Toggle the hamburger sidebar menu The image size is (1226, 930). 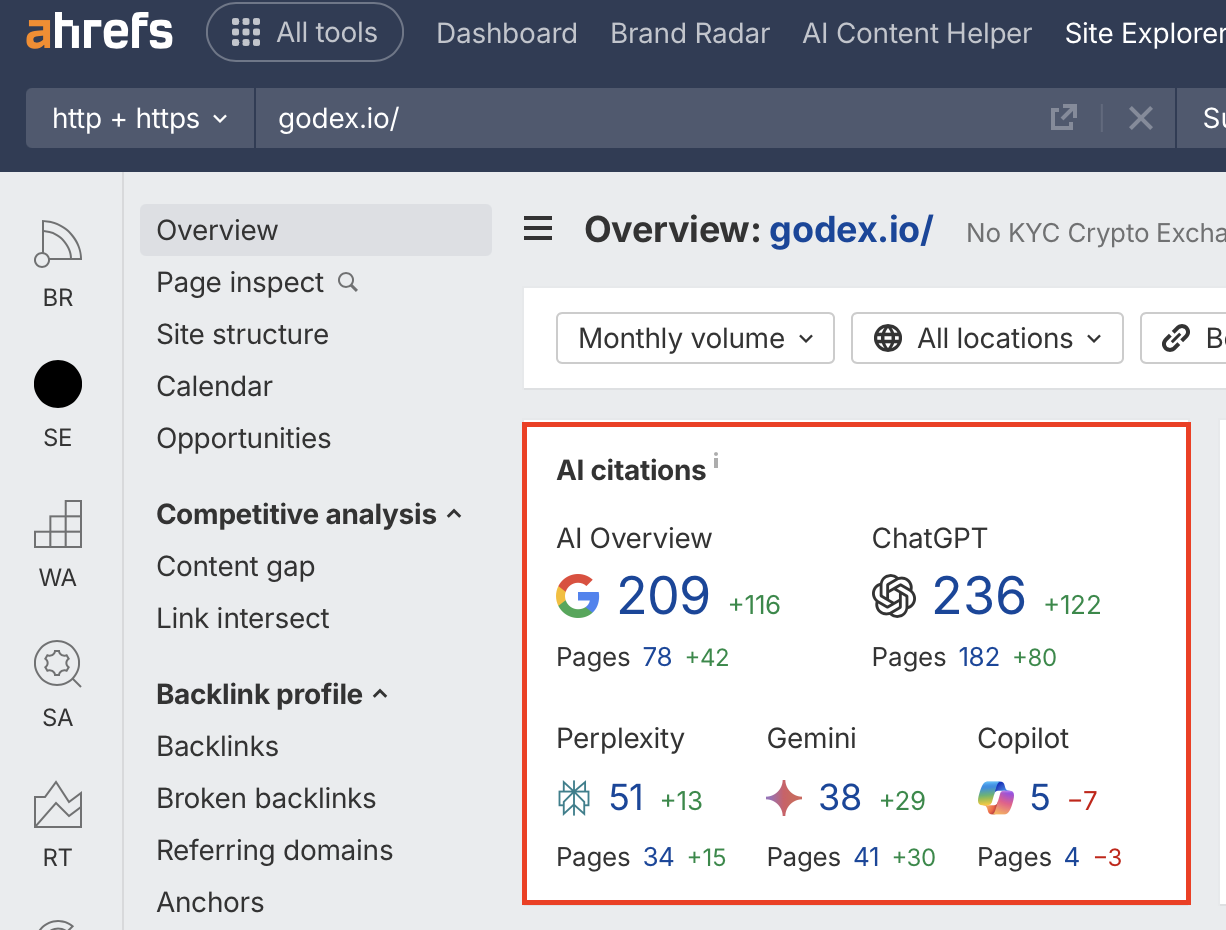538,230
